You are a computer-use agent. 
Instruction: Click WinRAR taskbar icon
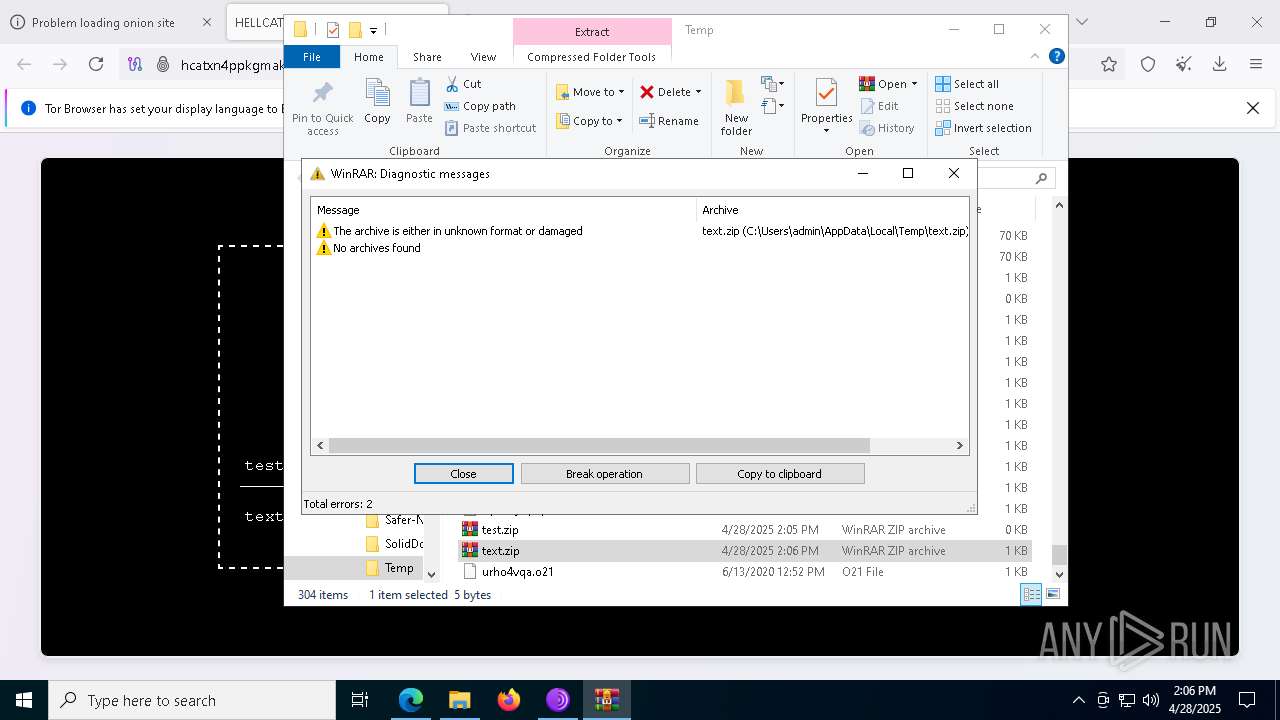coord(607,700)
